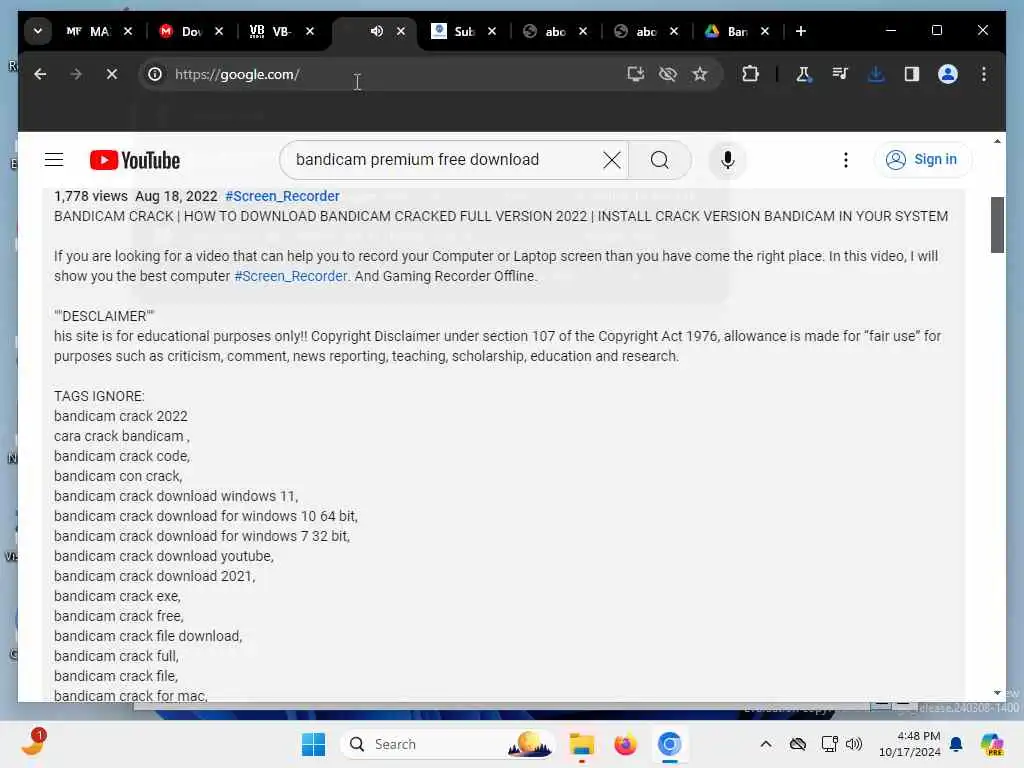Open YouTube hamburger guide menu
The image size is (1024, 768).
point(54,160)
